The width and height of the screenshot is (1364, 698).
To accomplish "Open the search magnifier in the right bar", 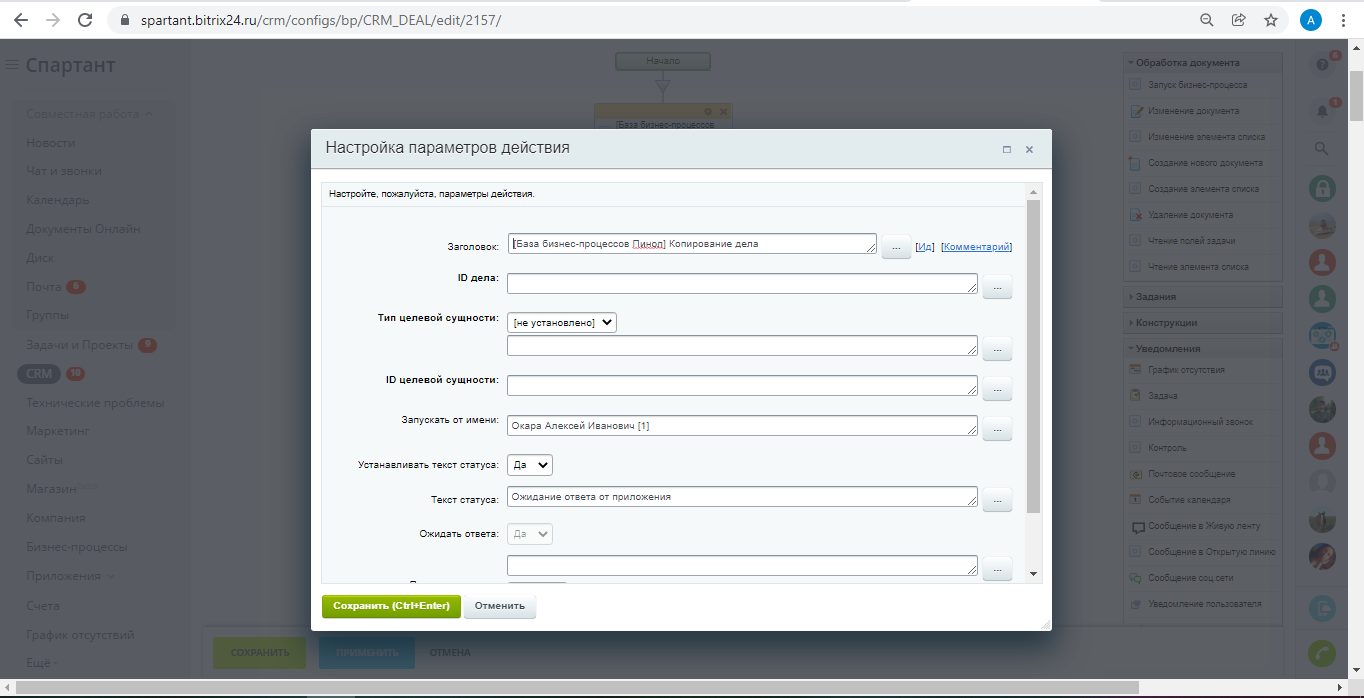I will [x=1321, y=148].
